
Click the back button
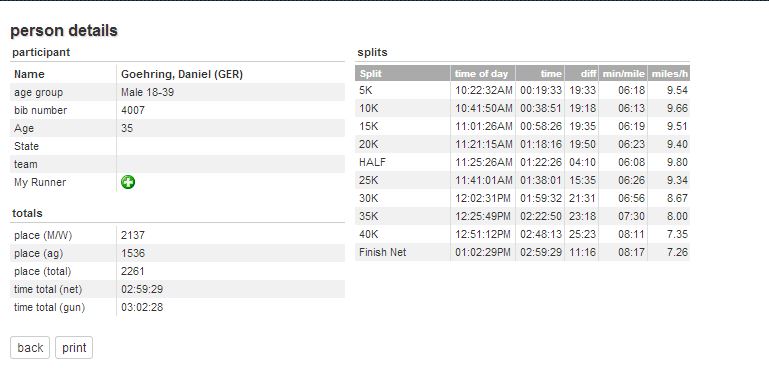click(x=30, y=348)
